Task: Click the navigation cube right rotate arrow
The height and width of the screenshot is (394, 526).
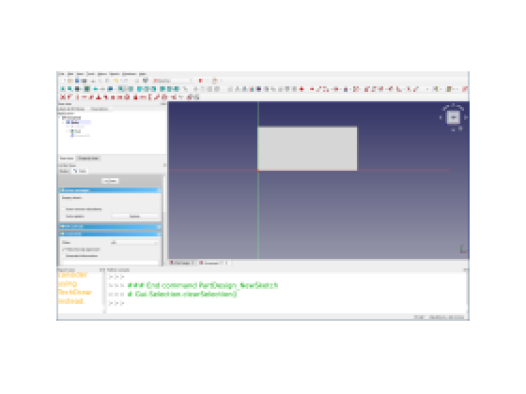Action: [466, 117]
